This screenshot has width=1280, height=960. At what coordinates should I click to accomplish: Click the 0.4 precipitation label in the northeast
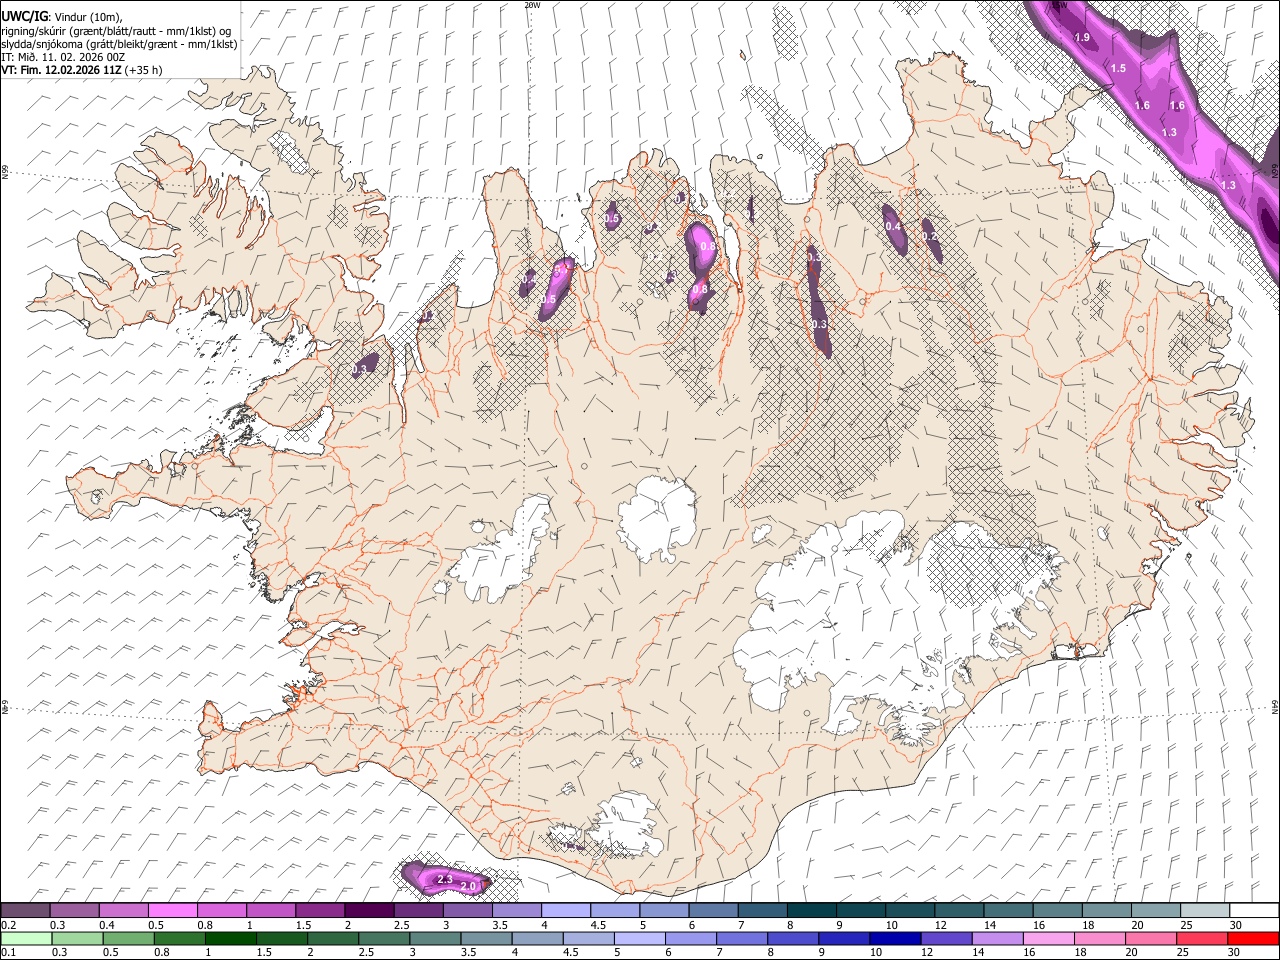tap(893, 227)
